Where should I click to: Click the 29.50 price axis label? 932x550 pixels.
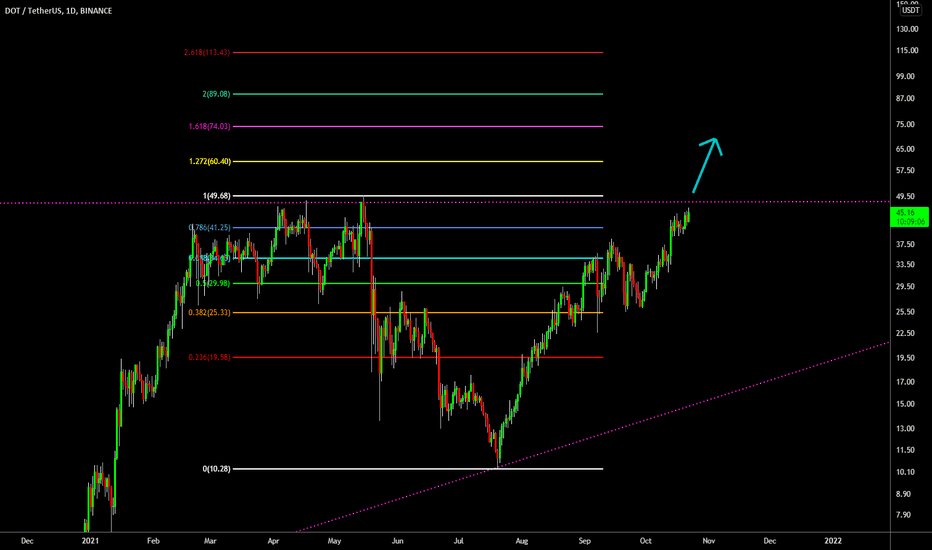click(905, 286)
